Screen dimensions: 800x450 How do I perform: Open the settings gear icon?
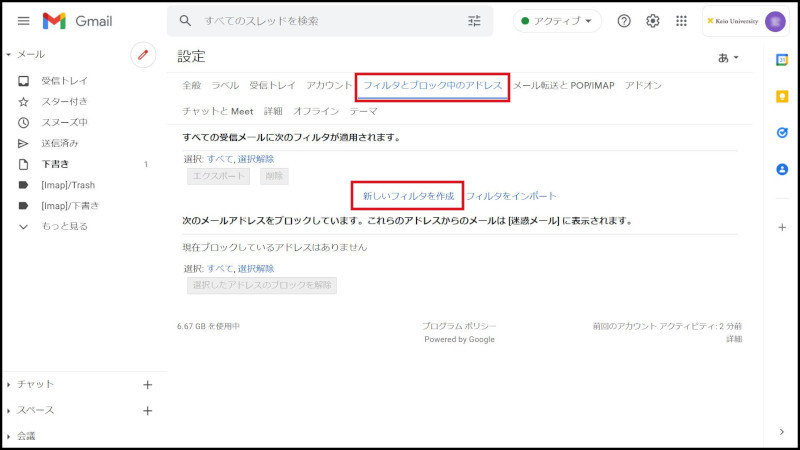653,21
